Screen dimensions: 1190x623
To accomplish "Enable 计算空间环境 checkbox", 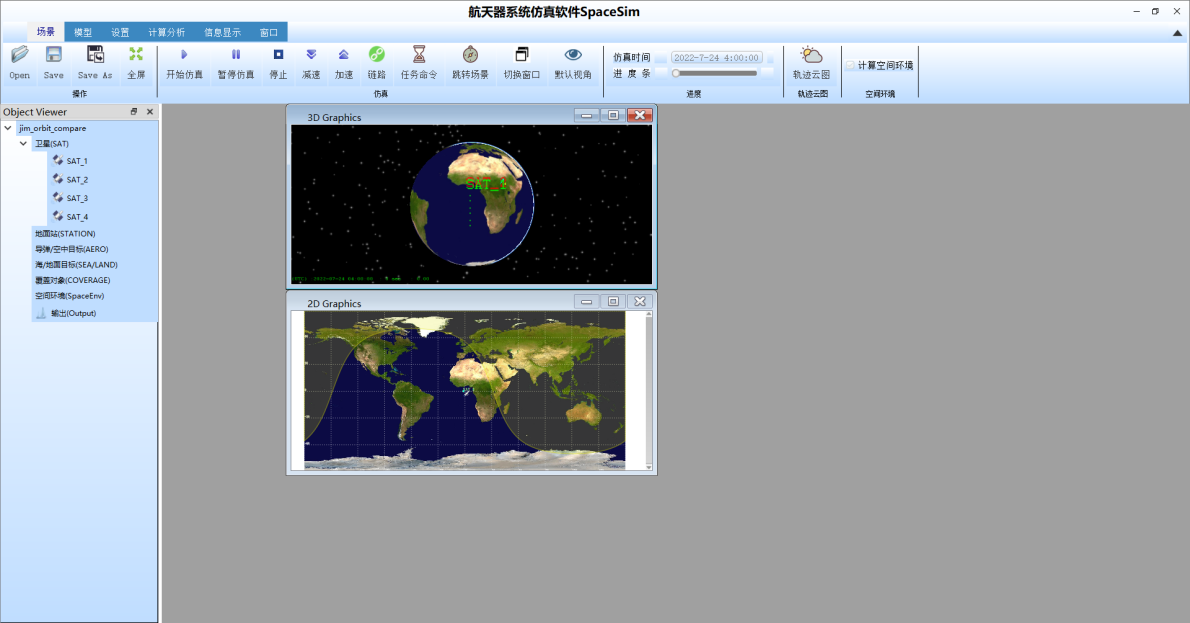I will pyautogui.click(x=850, y=65).
